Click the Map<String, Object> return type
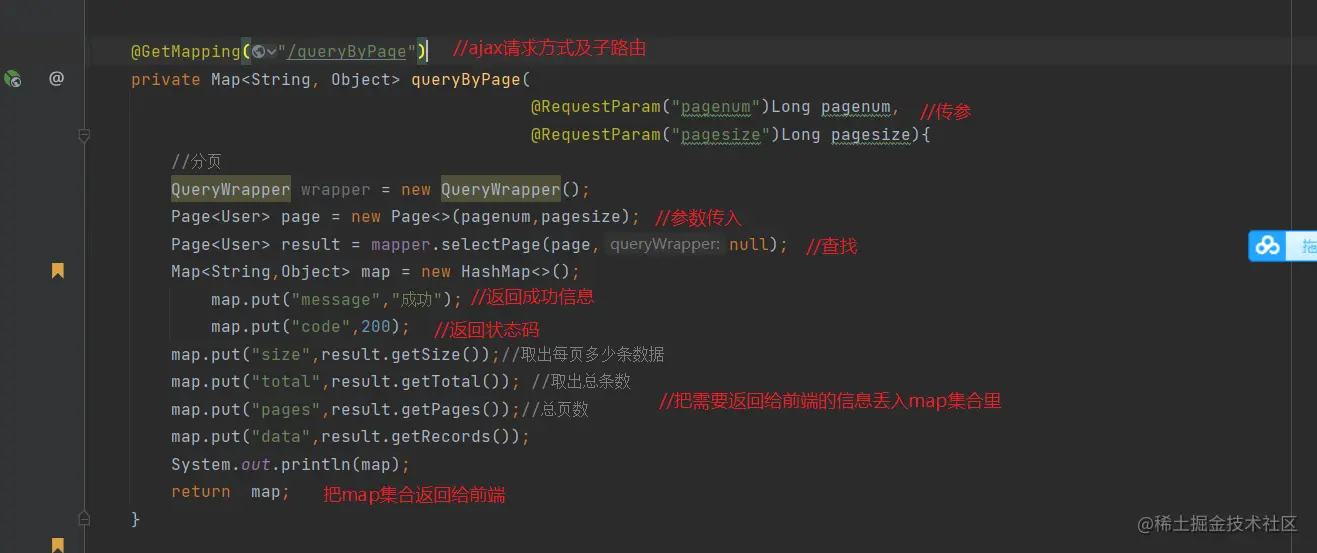Viewport: 1317px width, 553px height. point(306,79)
